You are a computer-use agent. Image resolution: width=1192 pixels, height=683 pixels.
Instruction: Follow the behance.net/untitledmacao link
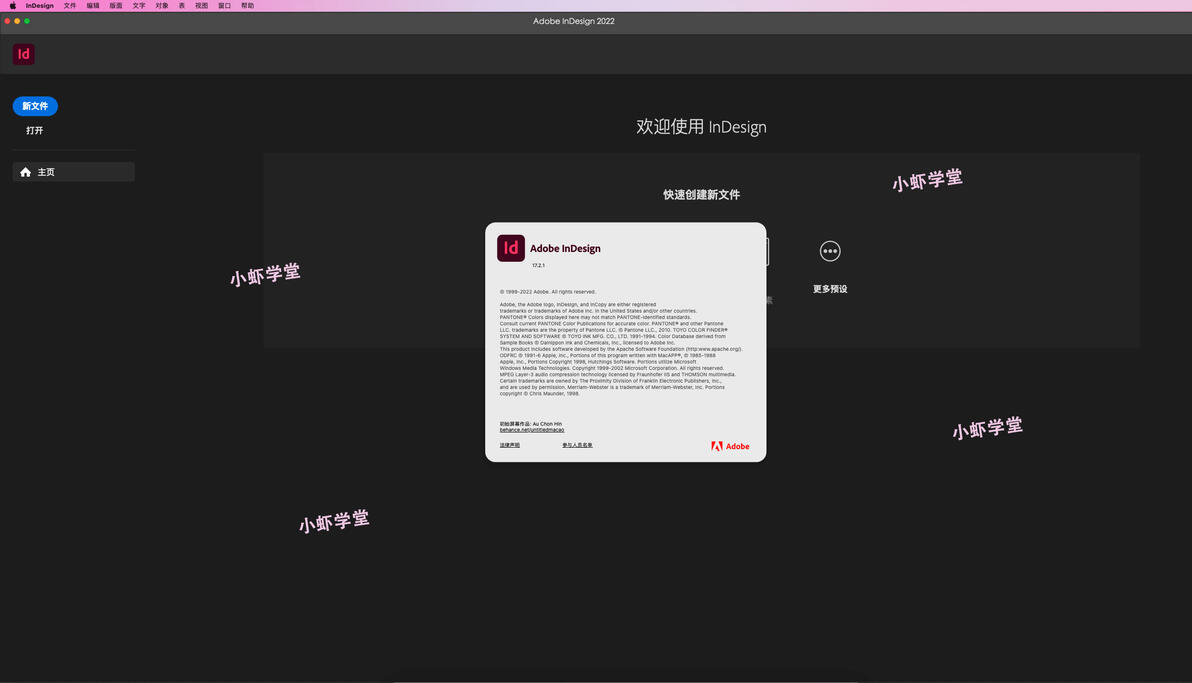[x=531, y=430]
